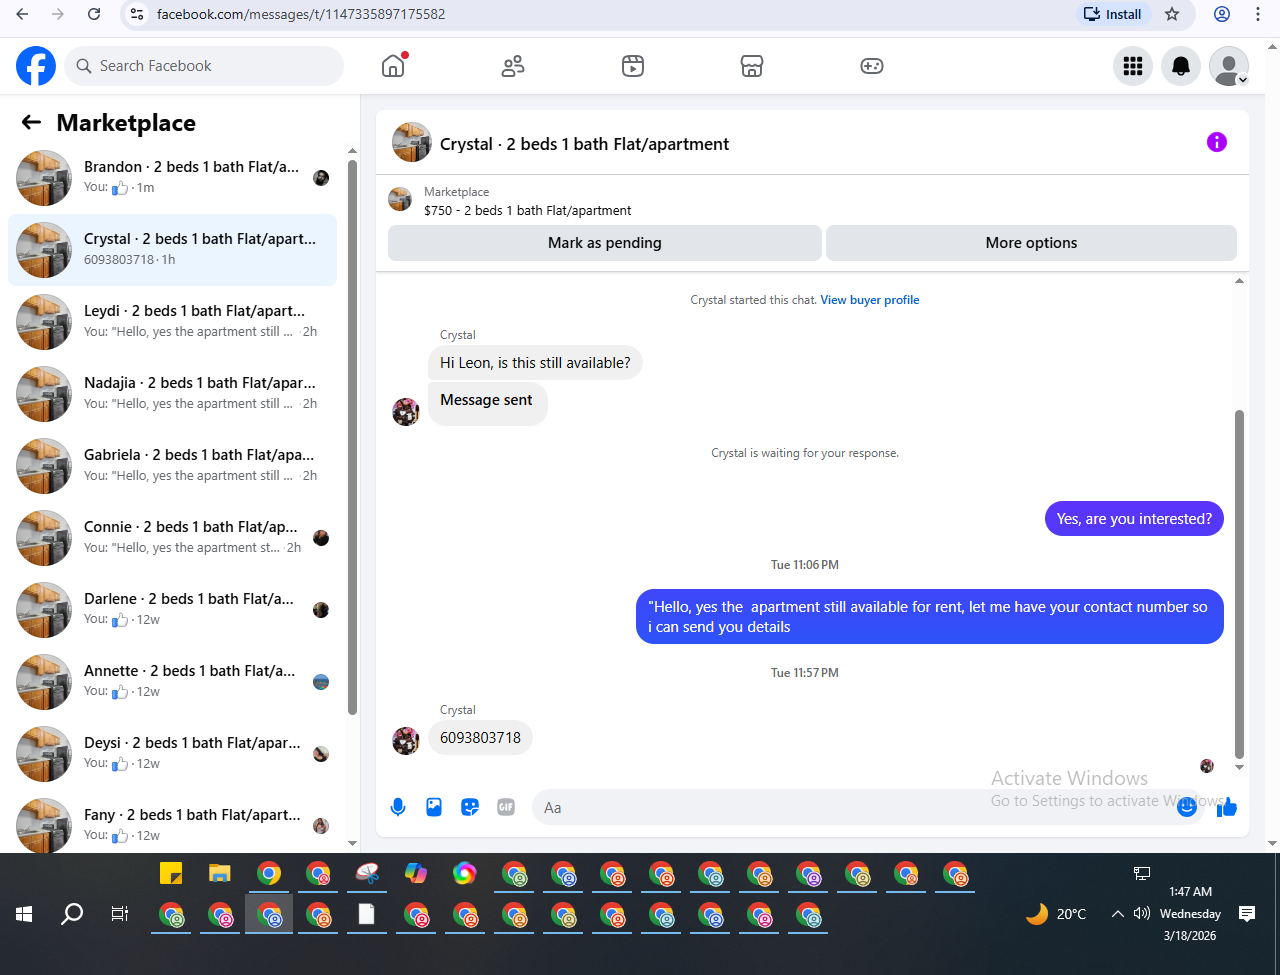Open the GIF picker icon
Image resolution: width=1280 pixels, height=975 pixels.
[506, 807]
